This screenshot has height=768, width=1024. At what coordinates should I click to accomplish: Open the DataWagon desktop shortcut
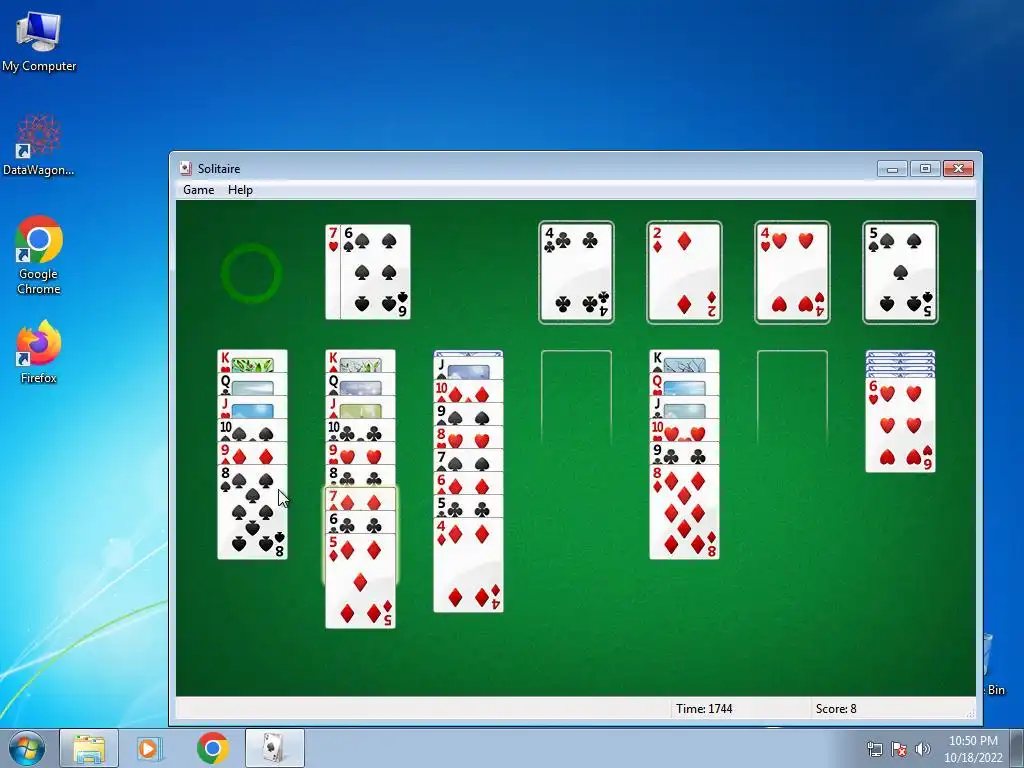click(x=39, y=145)
